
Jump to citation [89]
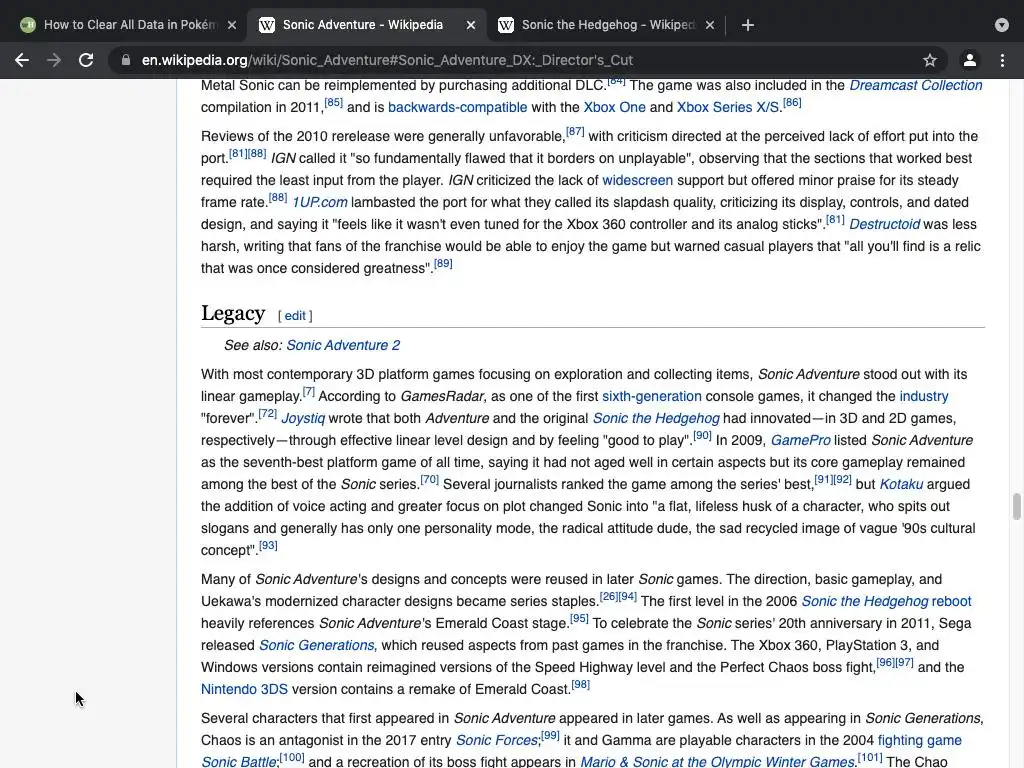pos(443,263)
